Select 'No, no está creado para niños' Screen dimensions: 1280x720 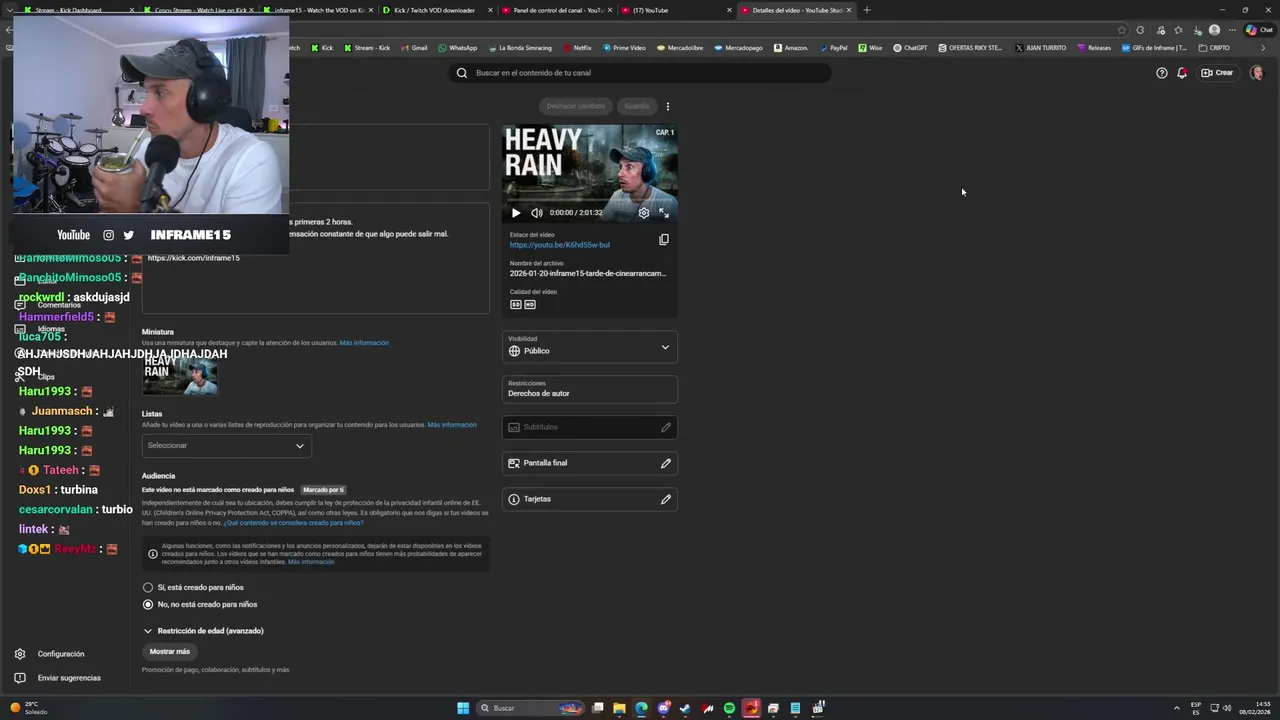click(x=148, y=605)
